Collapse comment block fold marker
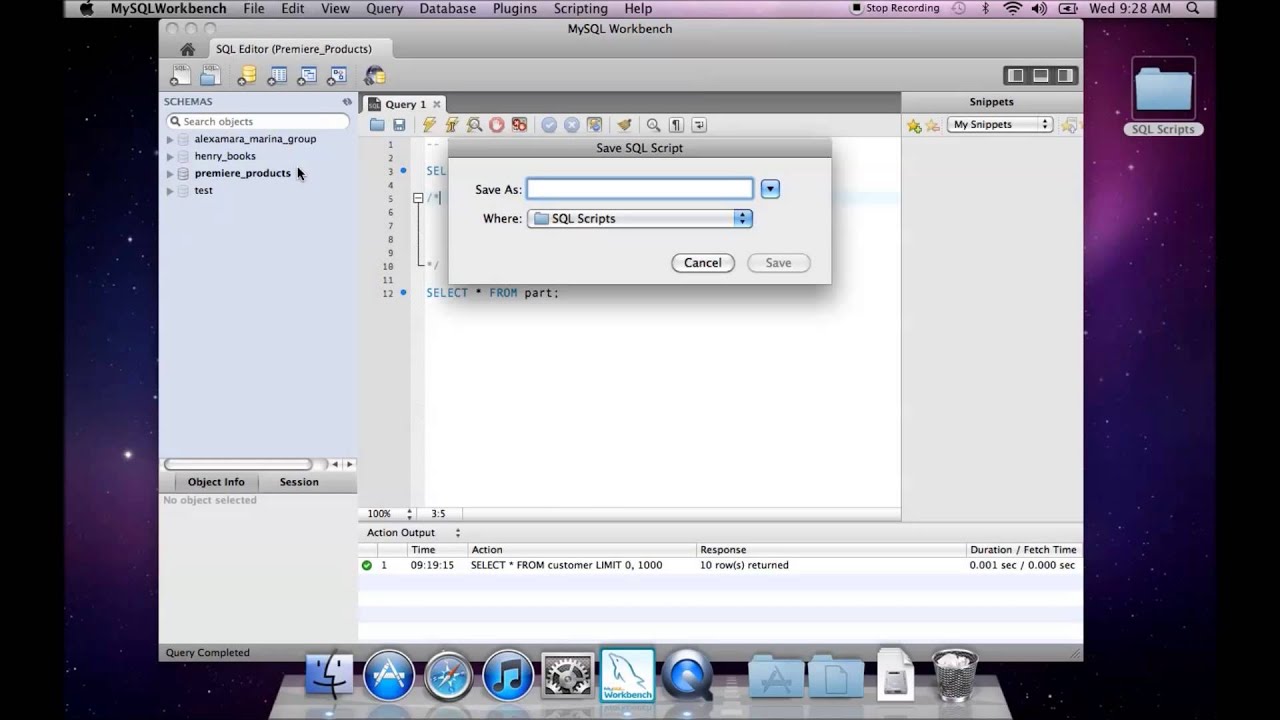 coord(418,198)
